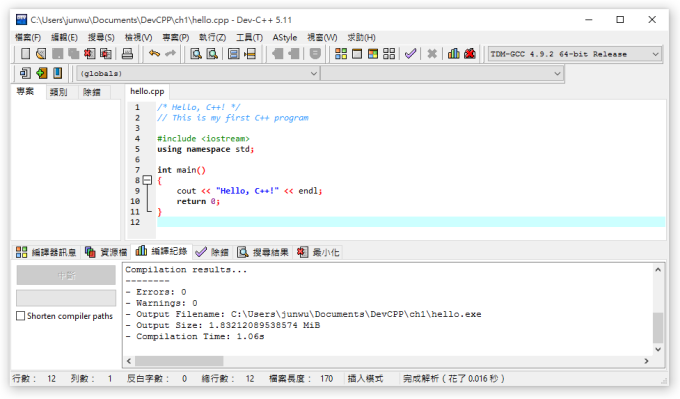
Task: Click the Close All files toolbar icon
Action: 105,54
